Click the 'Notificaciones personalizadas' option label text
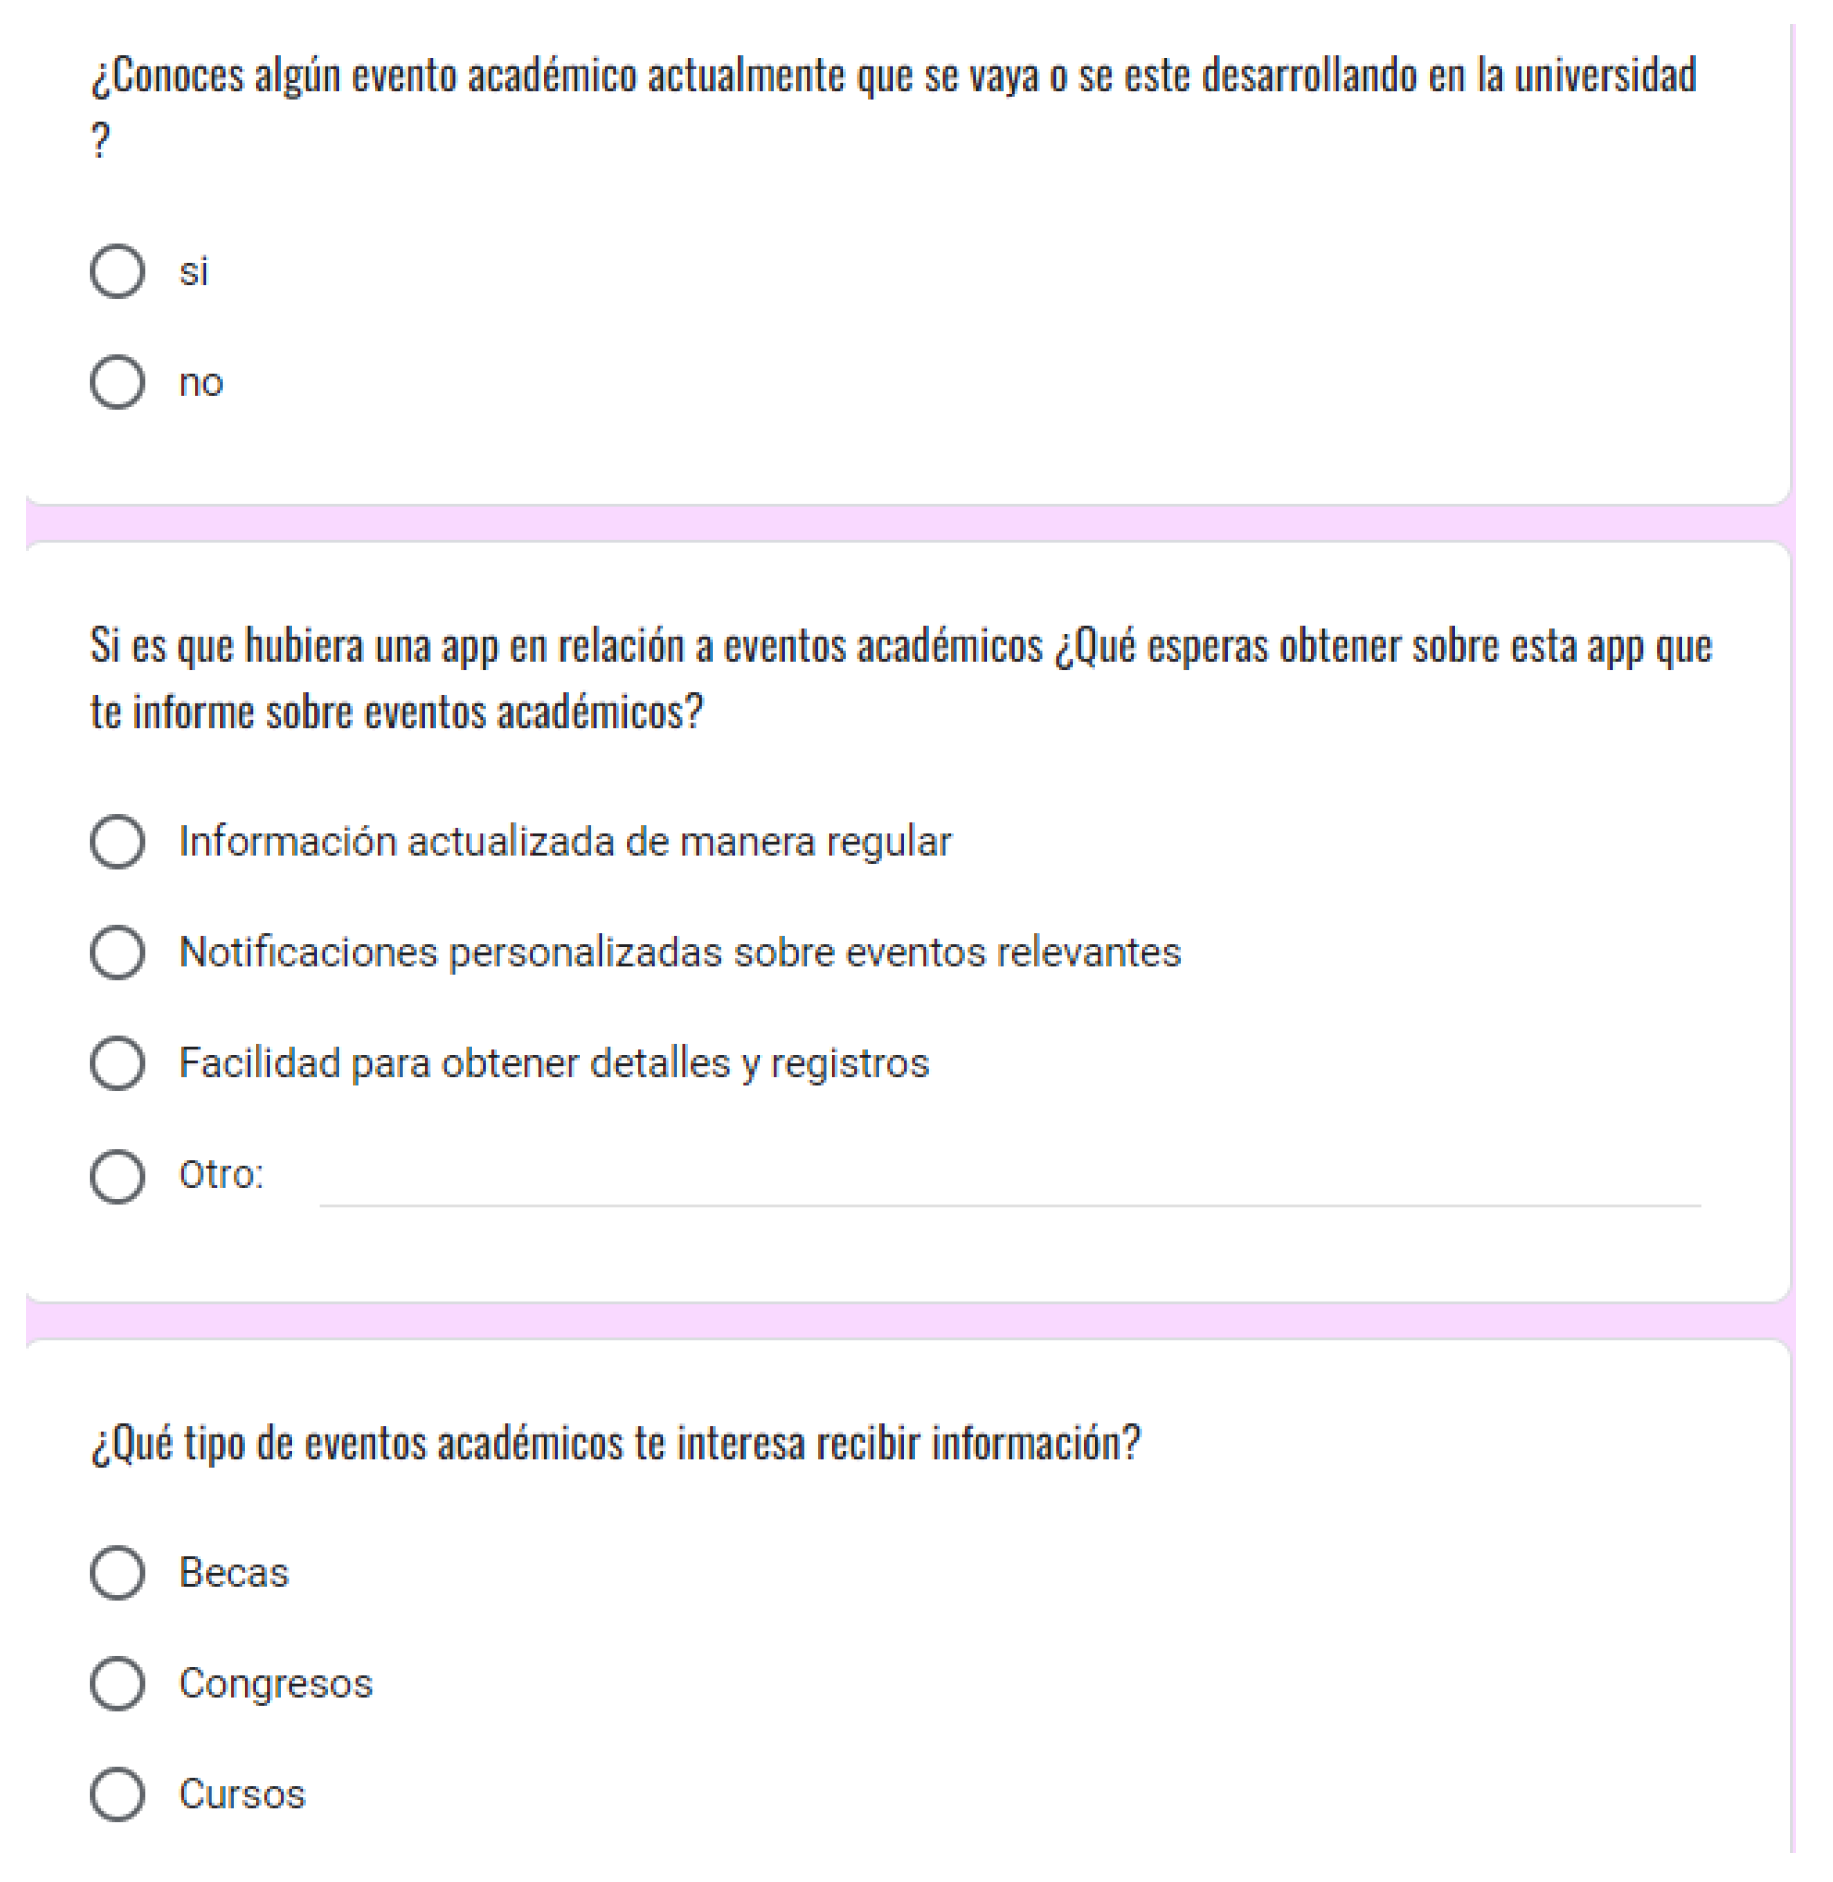The width and height of the screenshot is (1833, 1882). [x=679, y=952]
